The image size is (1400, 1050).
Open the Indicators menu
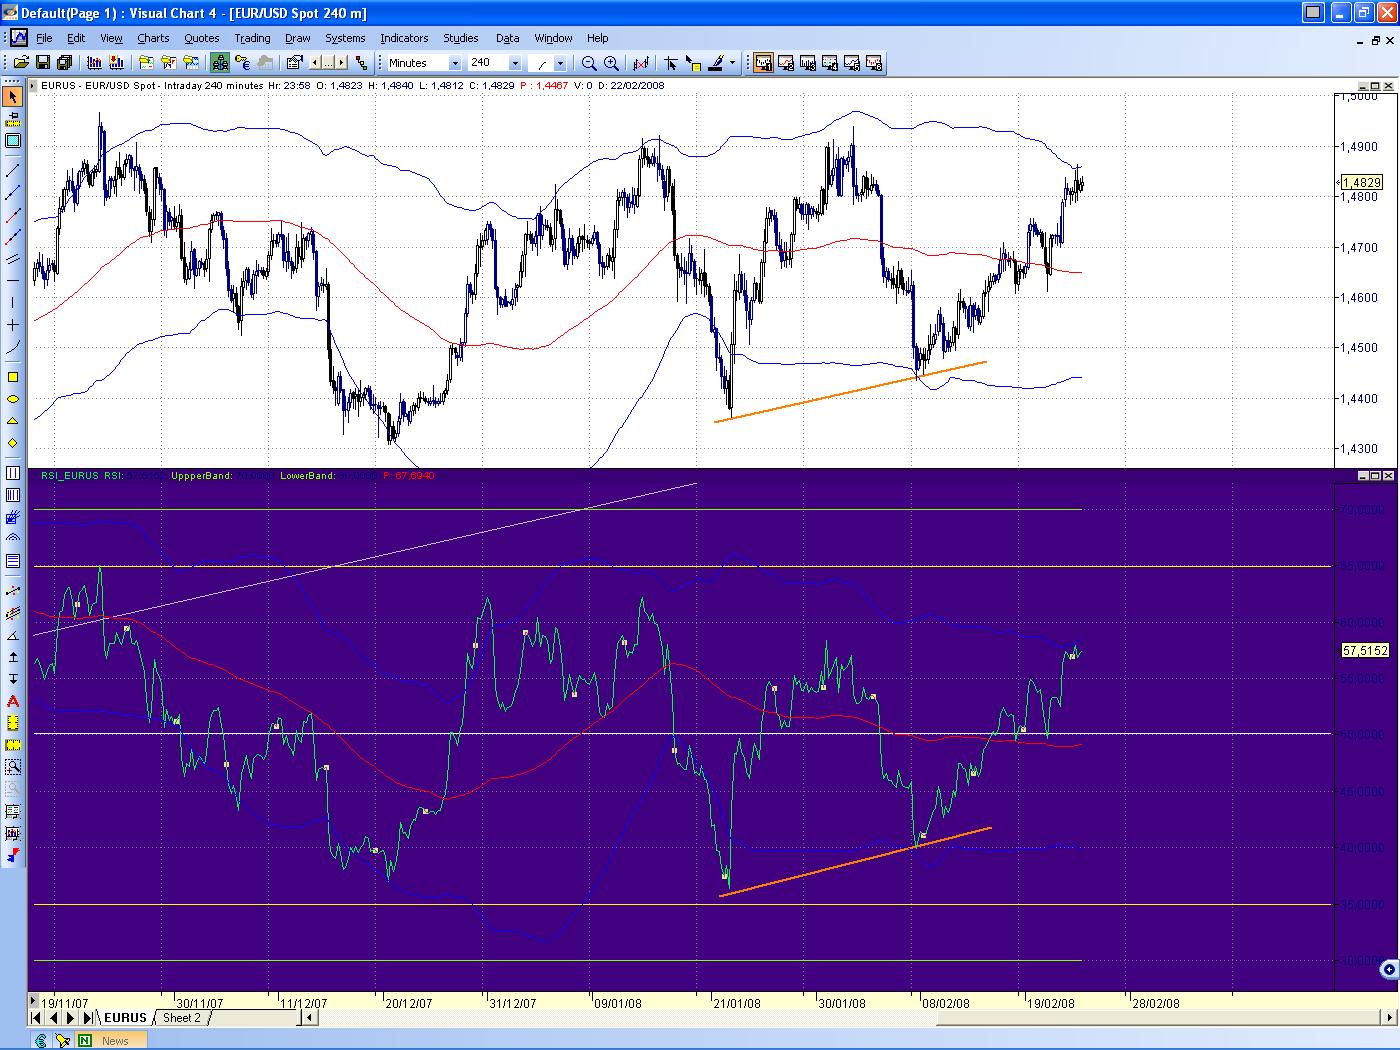(404, 38)
